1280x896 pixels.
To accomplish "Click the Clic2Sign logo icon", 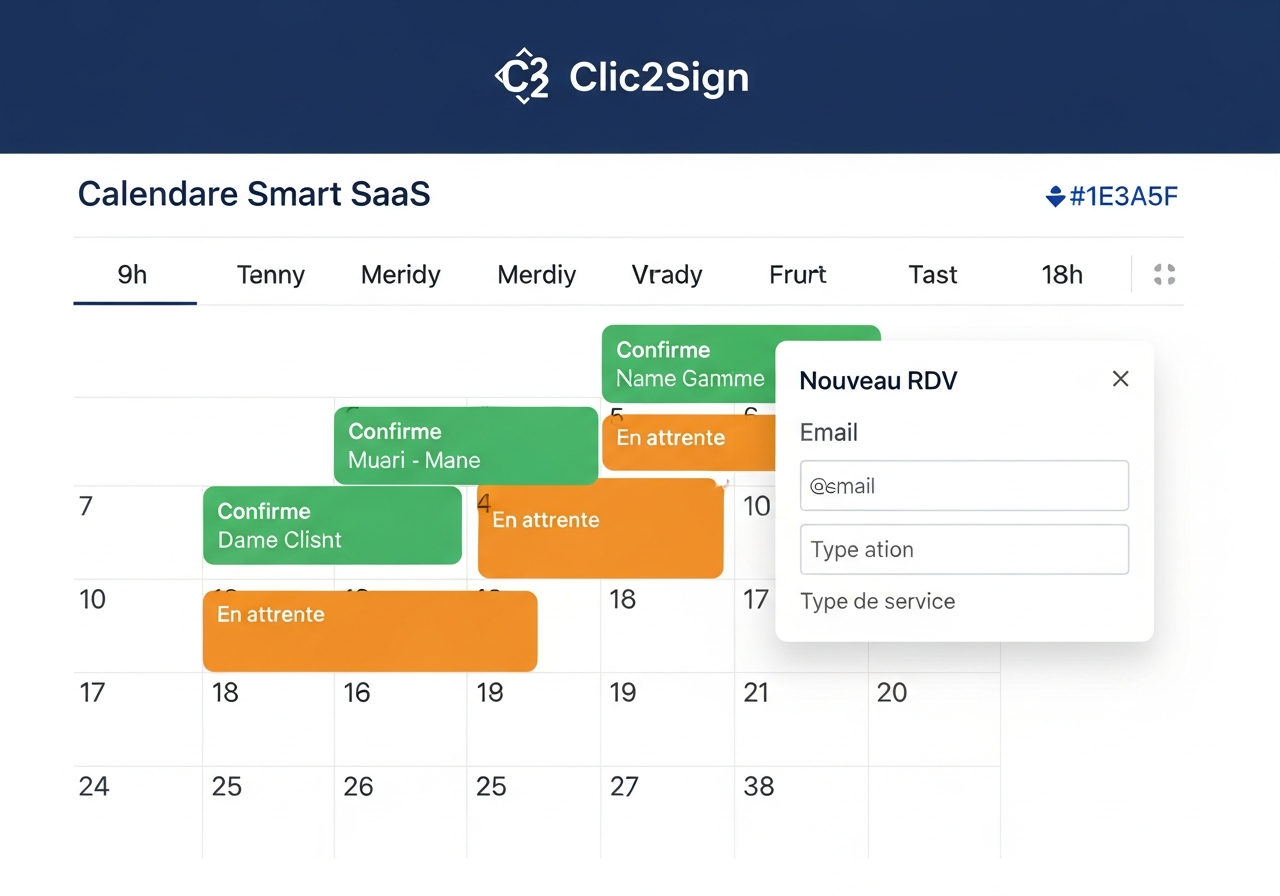I will (522, 77).
